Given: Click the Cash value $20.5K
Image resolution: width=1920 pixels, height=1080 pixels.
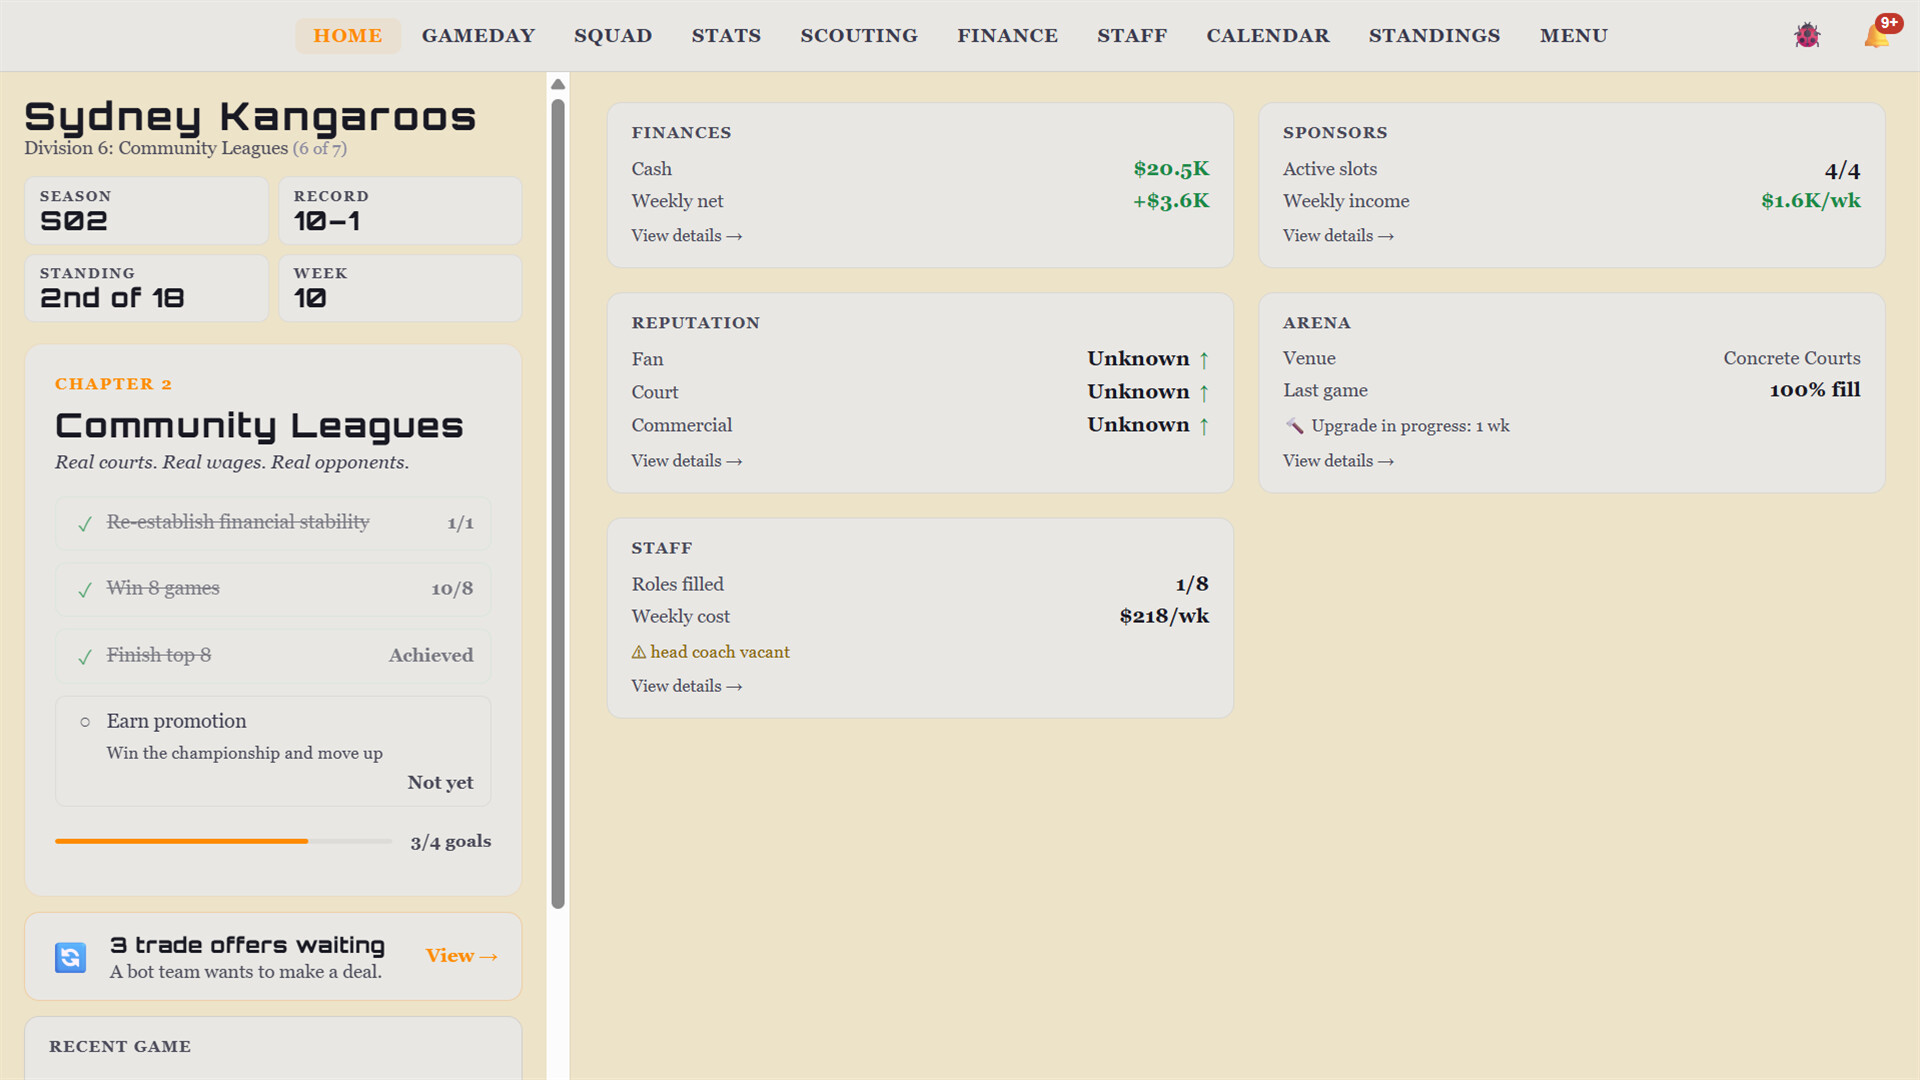Looking at the screenshot, I should 1171,169.
